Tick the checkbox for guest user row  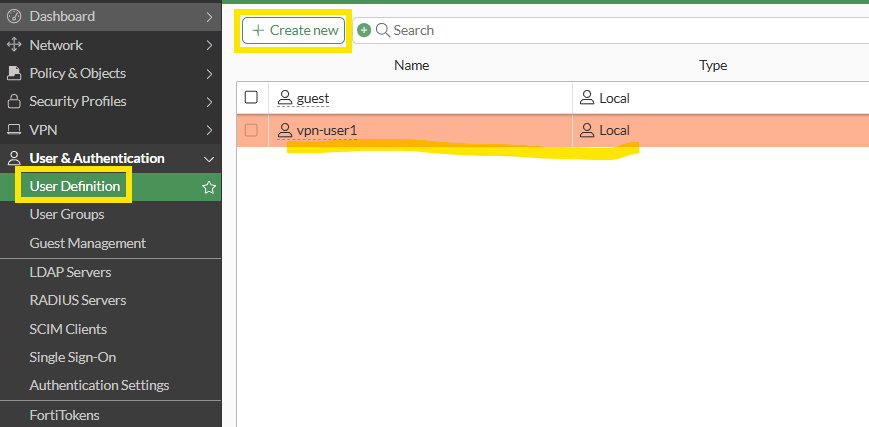click(252, 98)
